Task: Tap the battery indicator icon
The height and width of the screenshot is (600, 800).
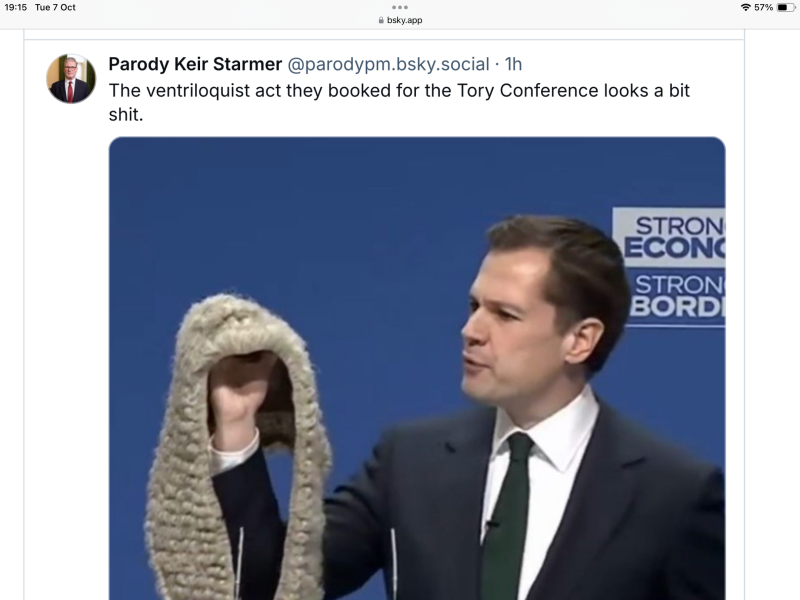Action: click(x=786, y=8)
